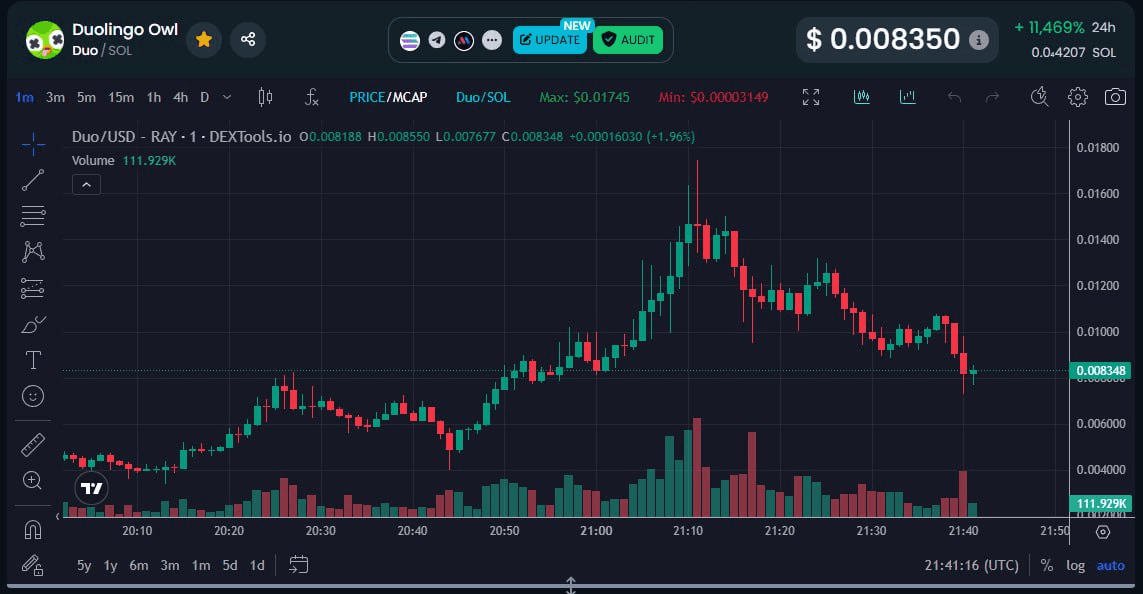Open the price scale settings hexagon
This screenshot has height=594, width=1143.
(1103, 532)
